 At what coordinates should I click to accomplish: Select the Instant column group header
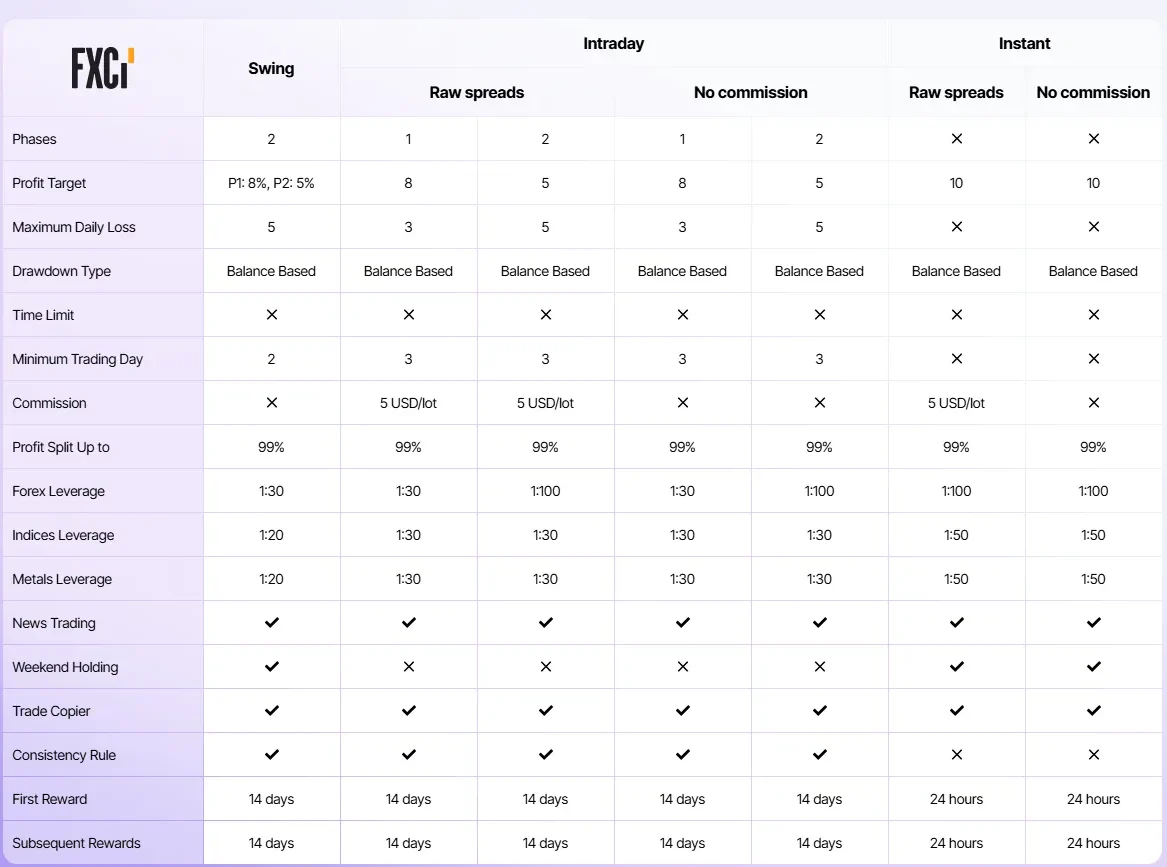point(1024,43)
